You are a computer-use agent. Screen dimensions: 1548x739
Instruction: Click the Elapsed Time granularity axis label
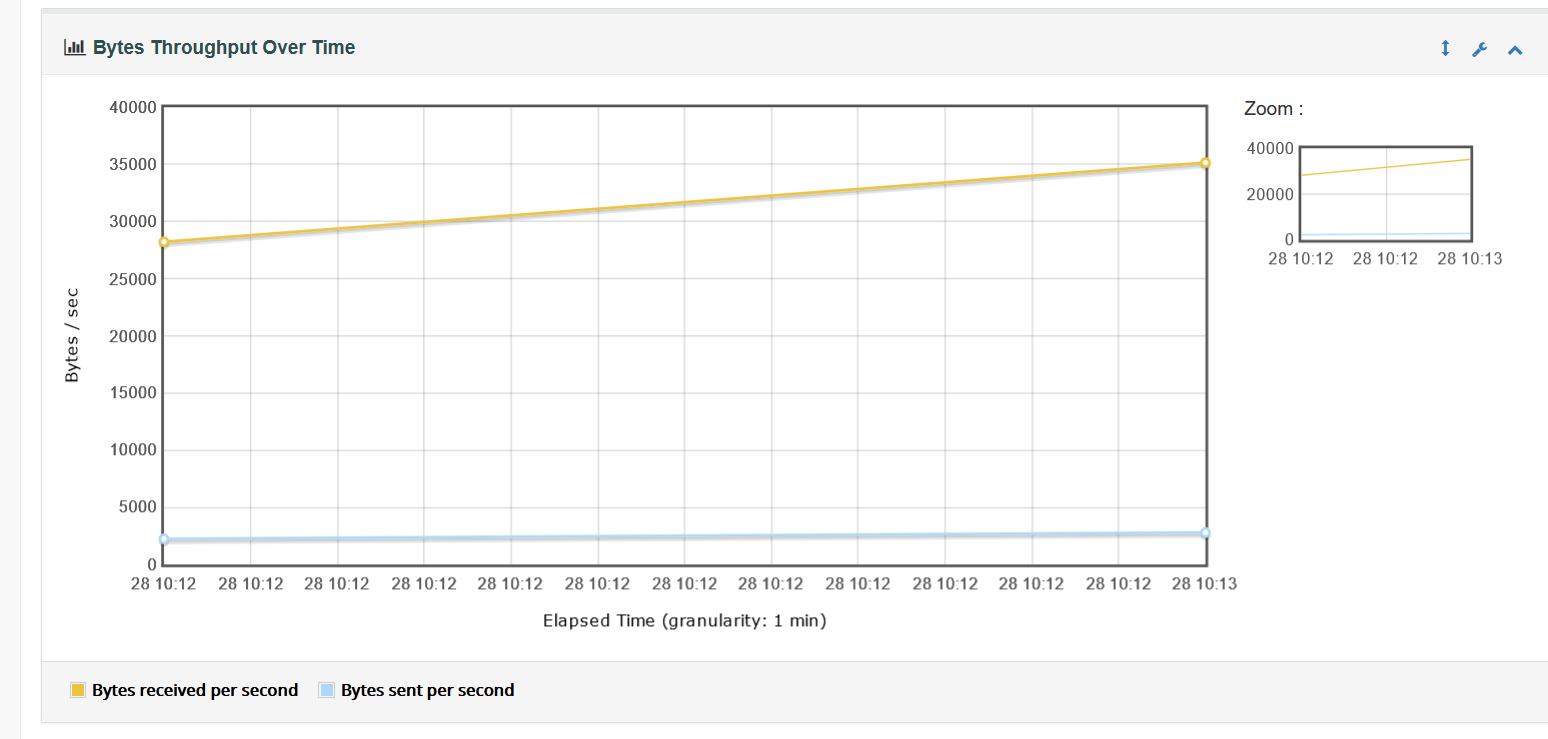tap(685, 621)
